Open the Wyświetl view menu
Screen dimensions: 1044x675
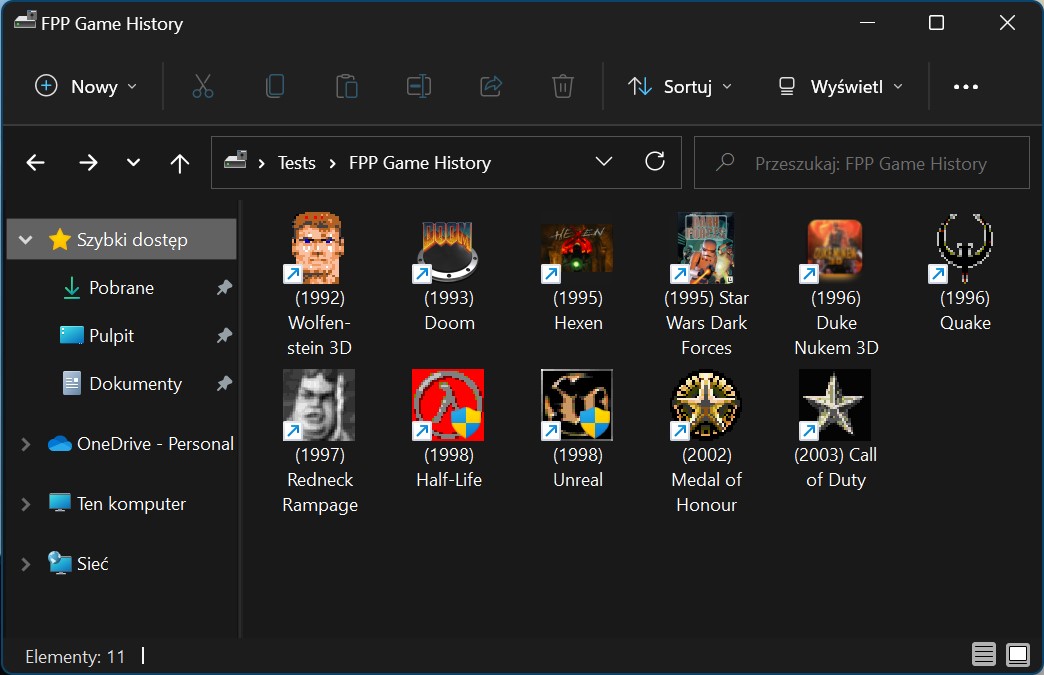pos(840,87)
